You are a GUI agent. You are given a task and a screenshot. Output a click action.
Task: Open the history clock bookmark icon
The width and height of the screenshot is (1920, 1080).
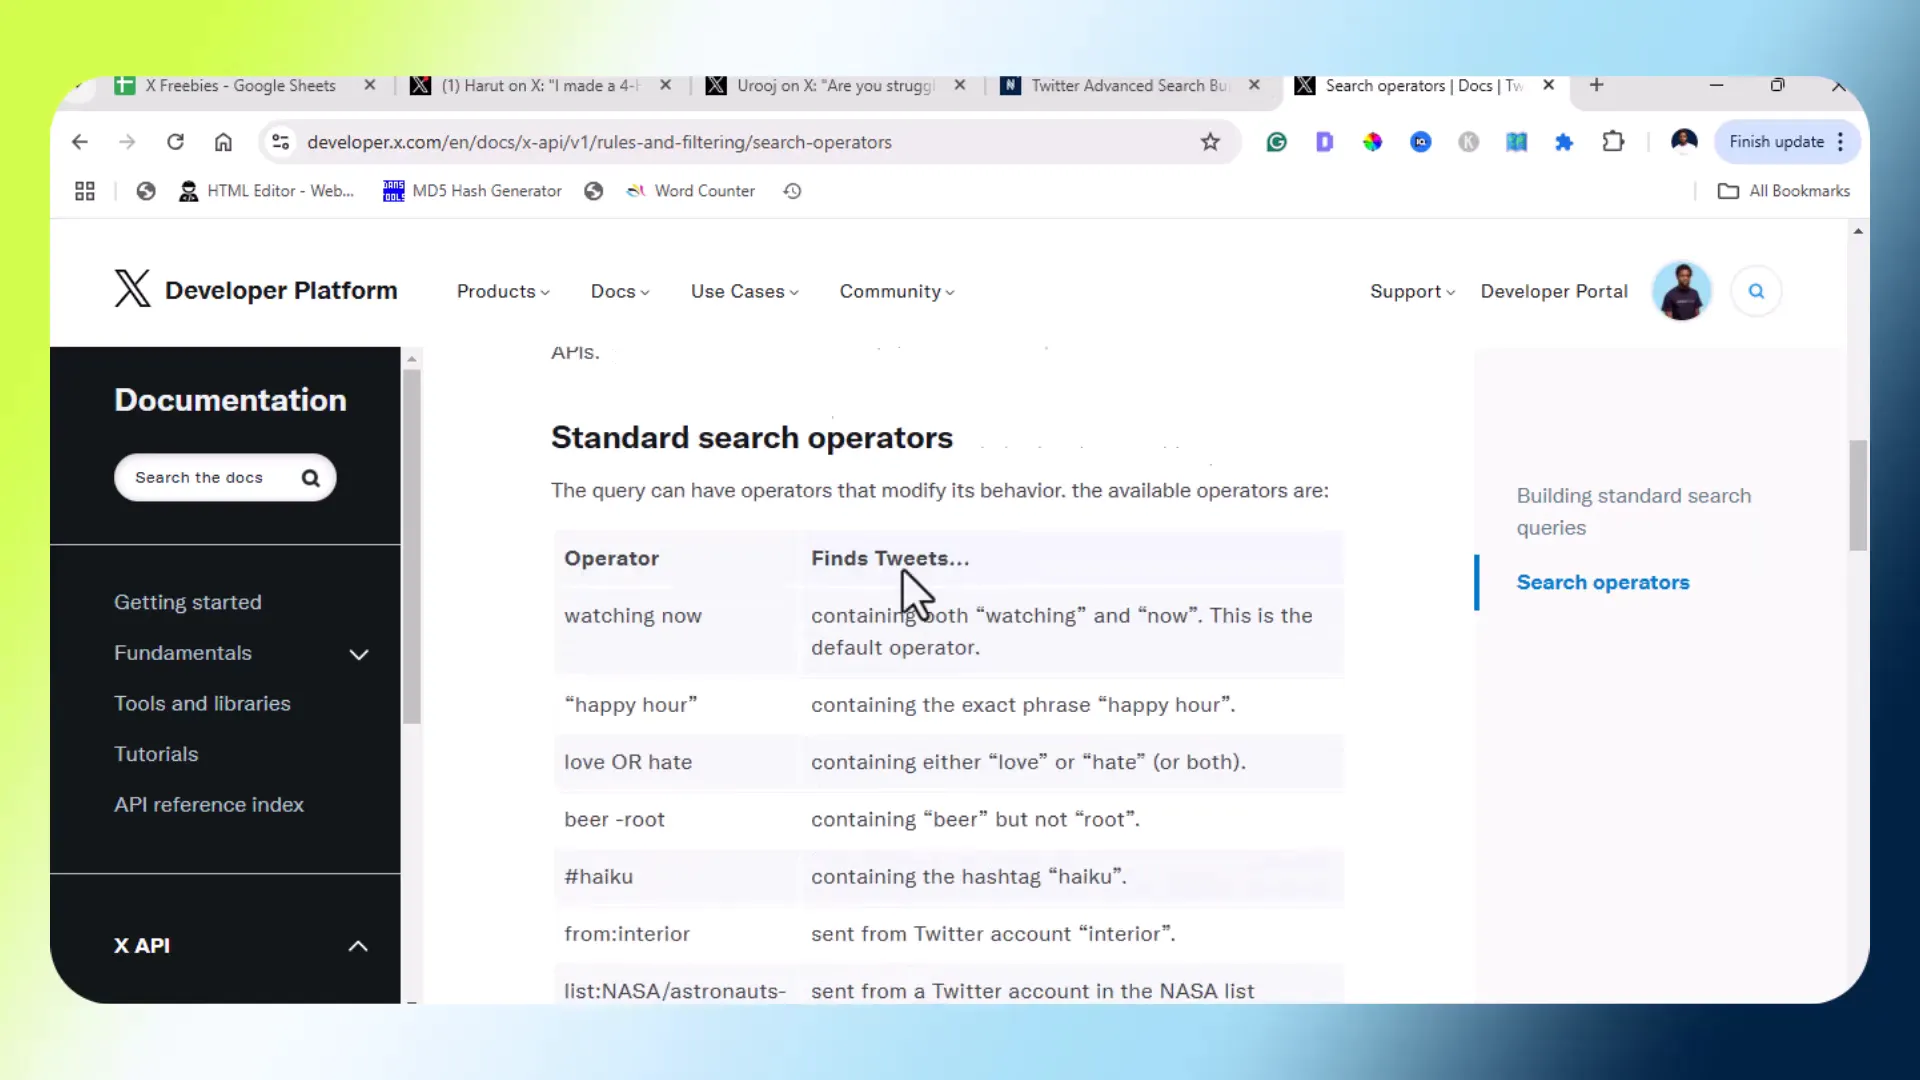(x=792, y=191)
